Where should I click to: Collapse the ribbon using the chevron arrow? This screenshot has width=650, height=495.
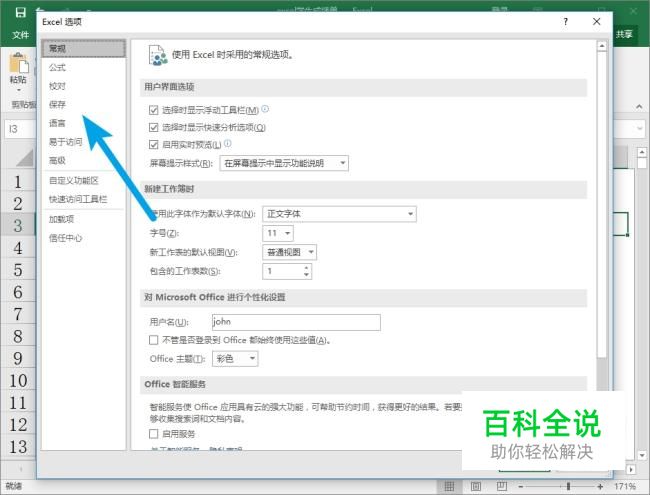(640, 107)
